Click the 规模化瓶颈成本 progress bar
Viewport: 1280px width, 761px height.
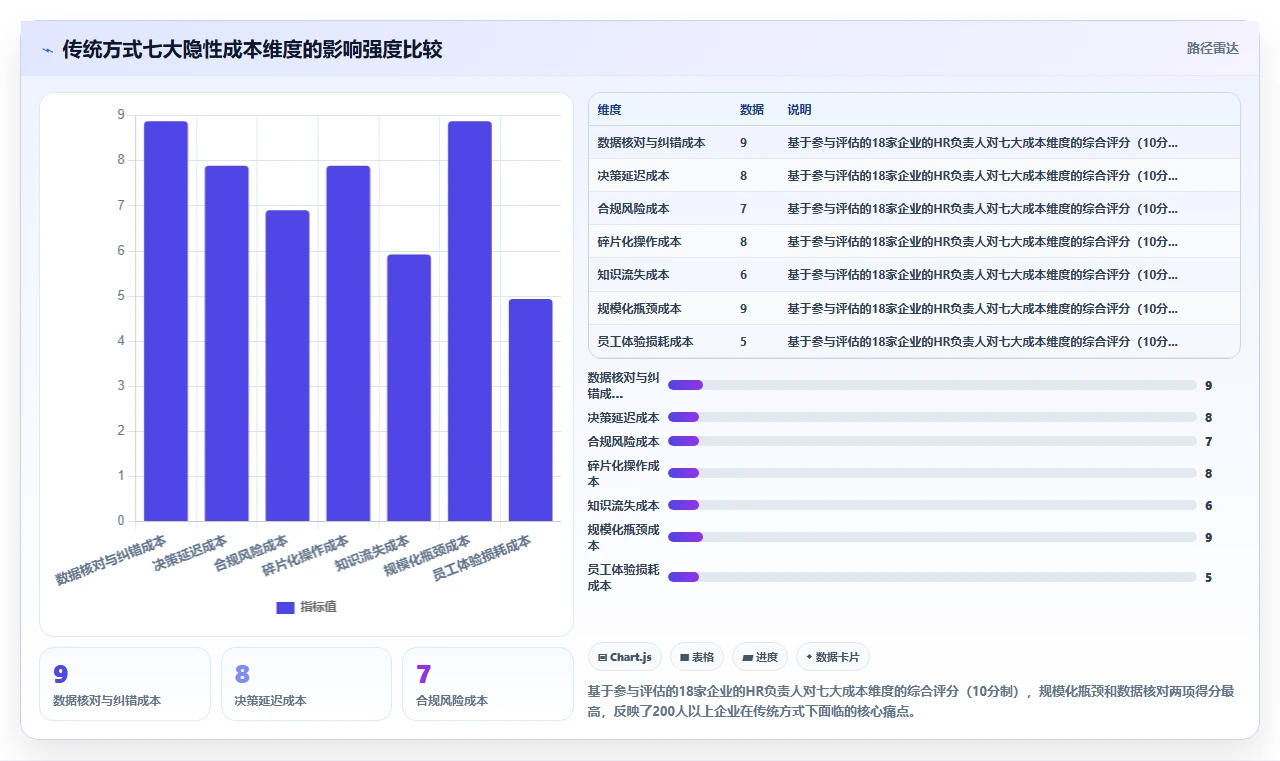(932, 537)
